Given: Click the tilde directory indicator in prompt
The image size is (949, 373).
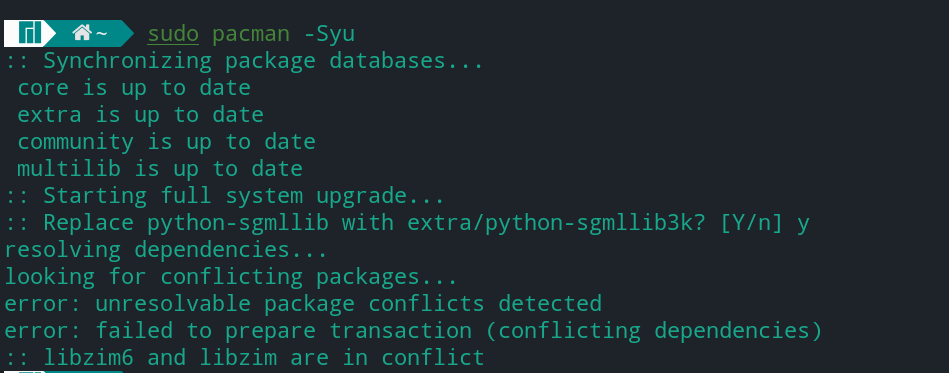Looking at the screenshot, I should [x=100, y=33].
